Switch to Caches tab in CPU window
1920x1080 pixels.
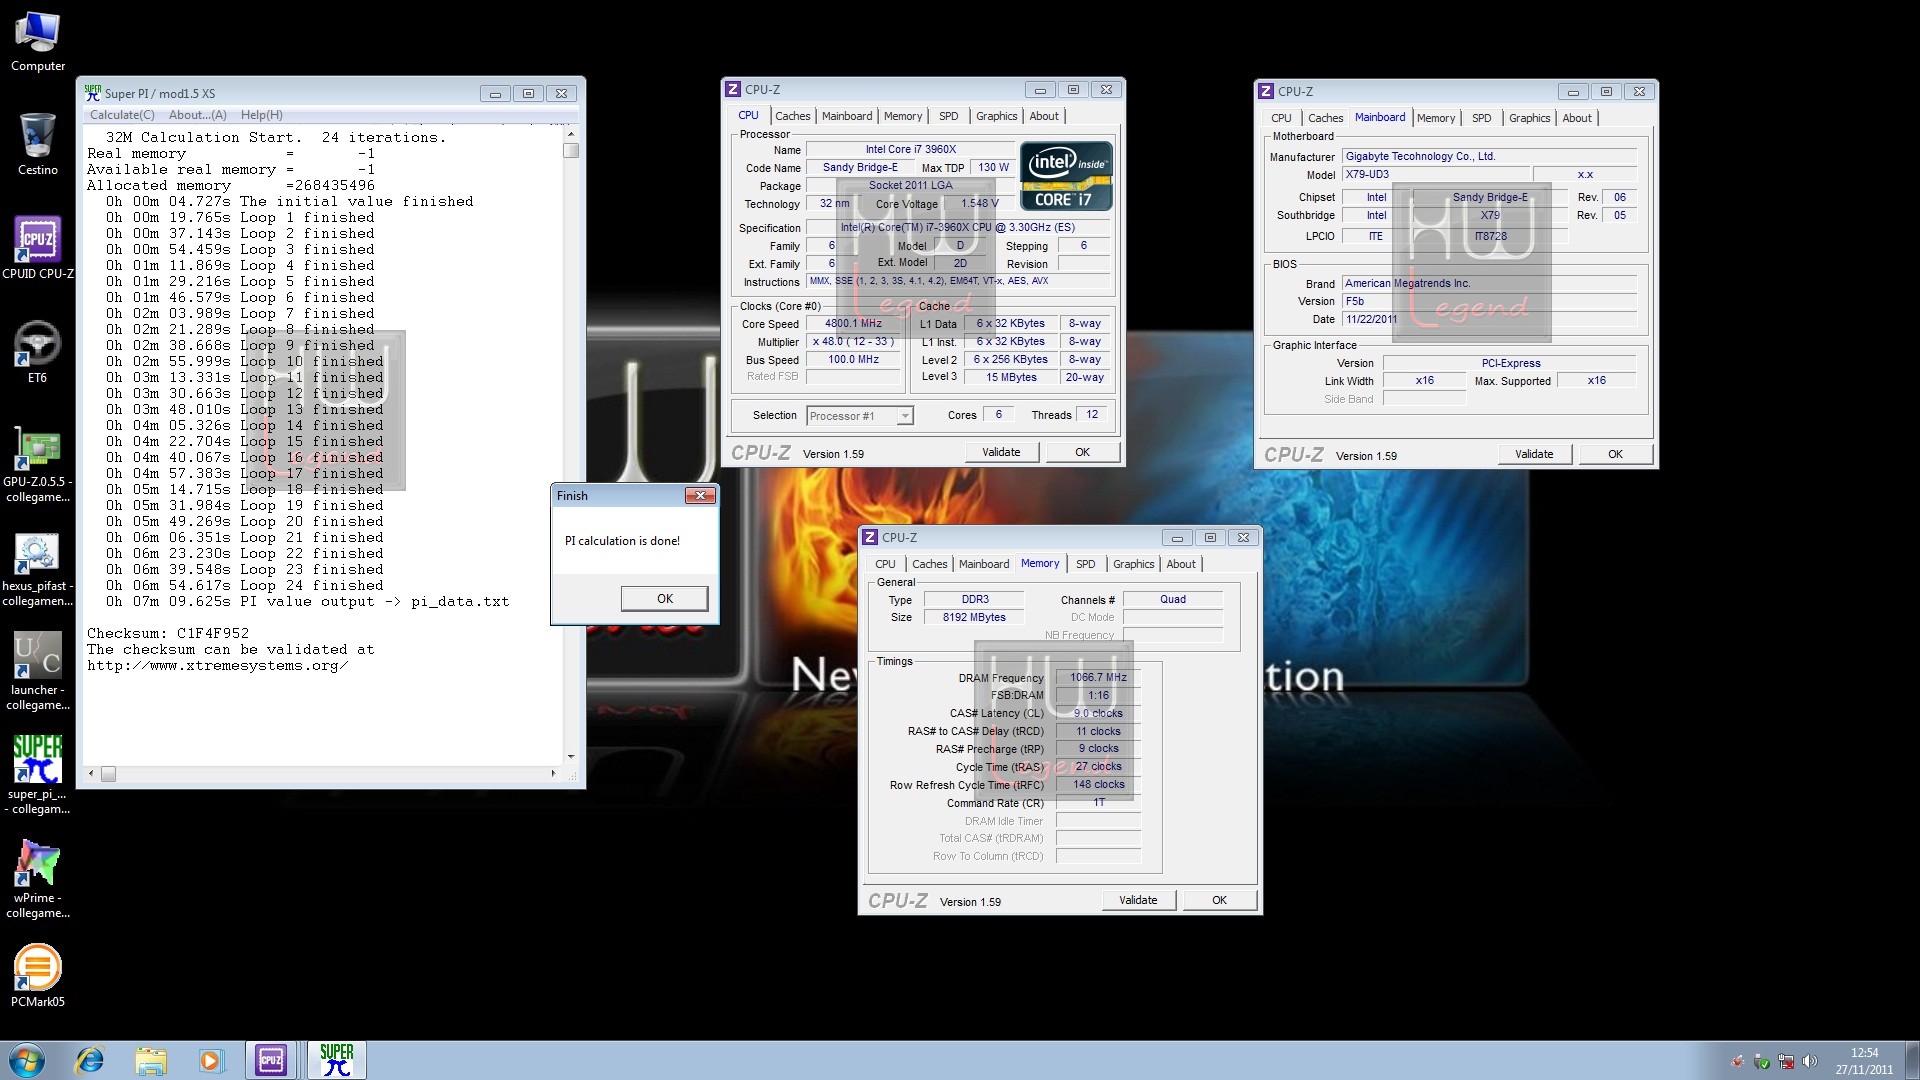(x=792, y=116)
